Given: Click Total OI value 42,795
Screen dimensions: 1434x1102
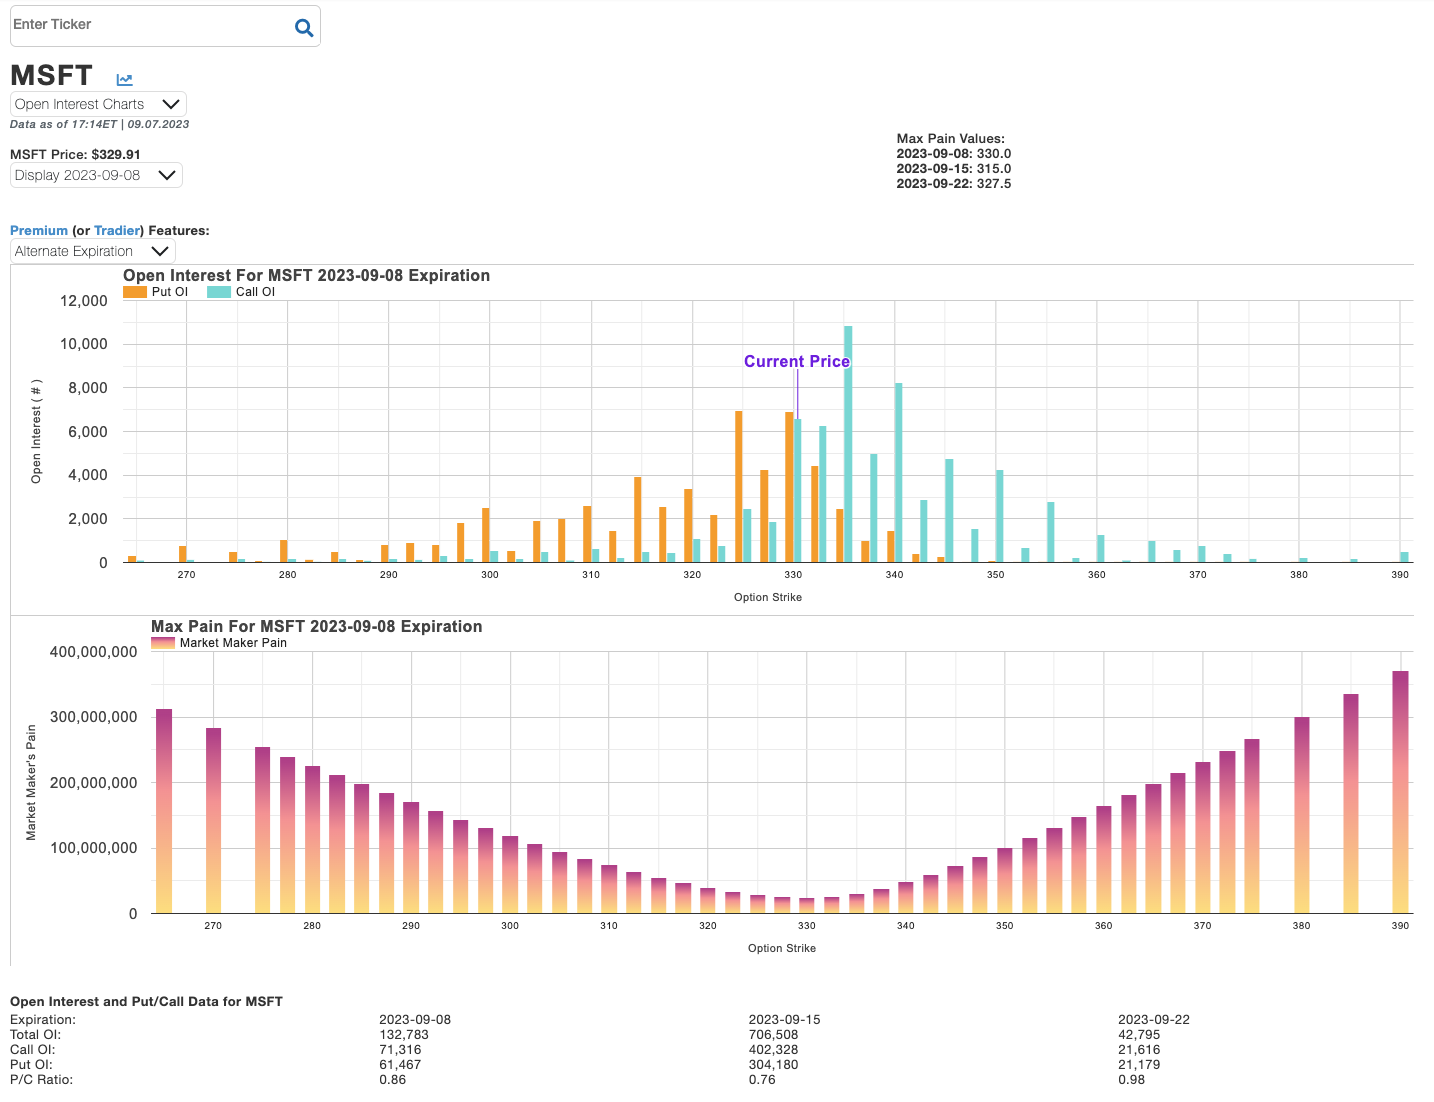Looking at the screenshot, I should click(1139, 1035).
